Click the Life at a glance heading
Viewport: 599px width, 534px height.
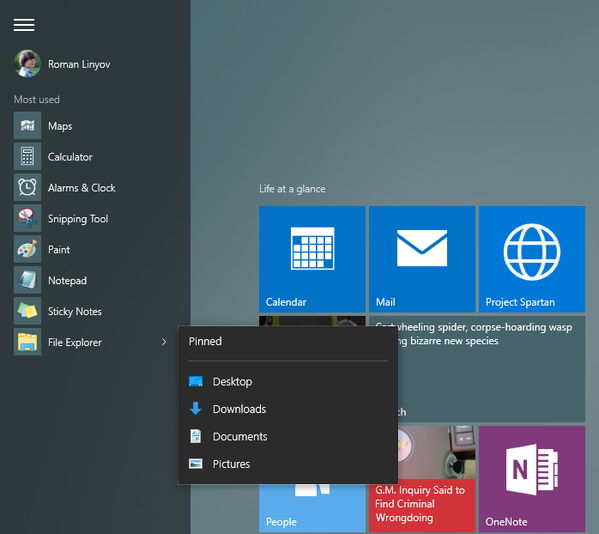coord(292,189)
